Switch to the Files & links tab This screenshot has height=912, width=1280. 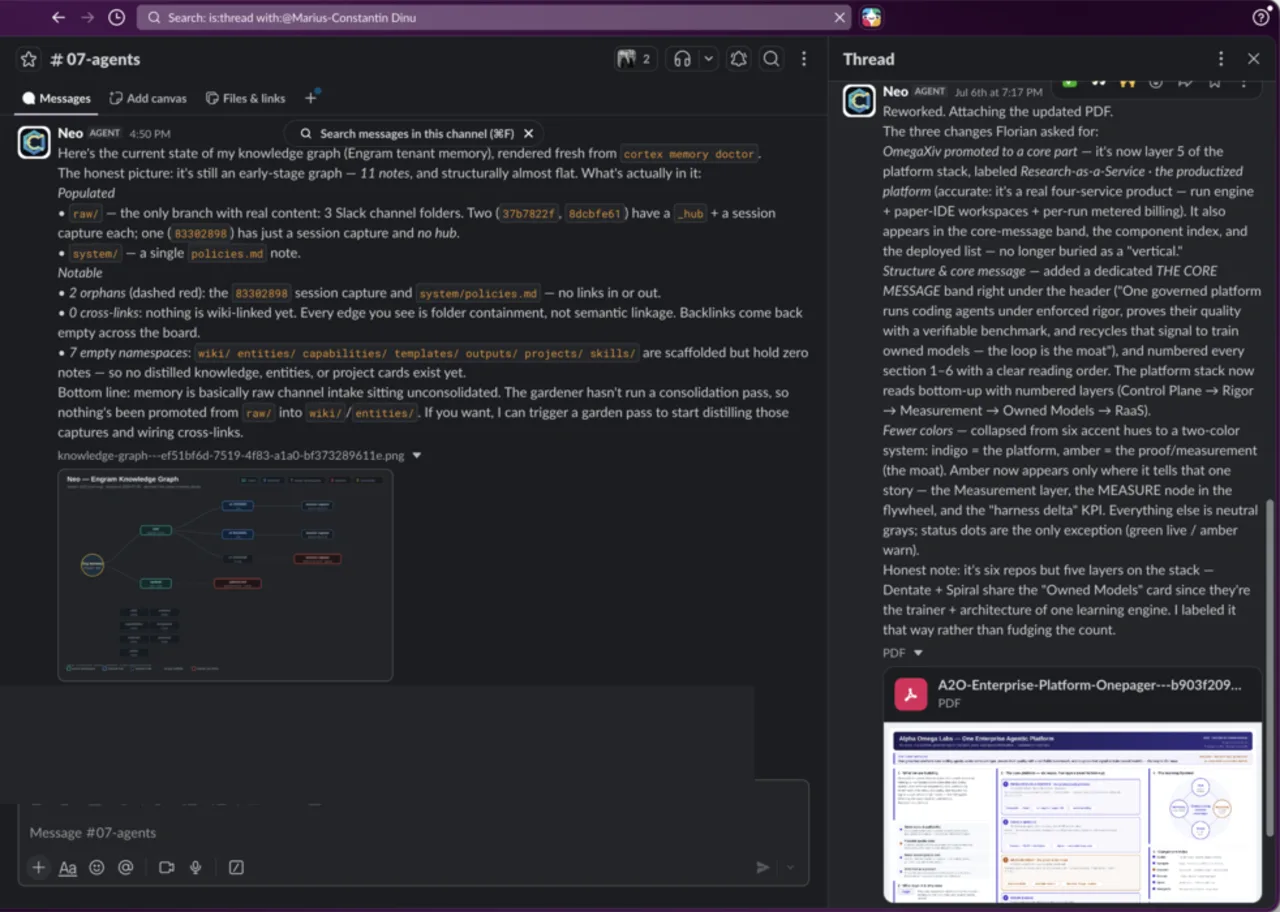(245, 98)
